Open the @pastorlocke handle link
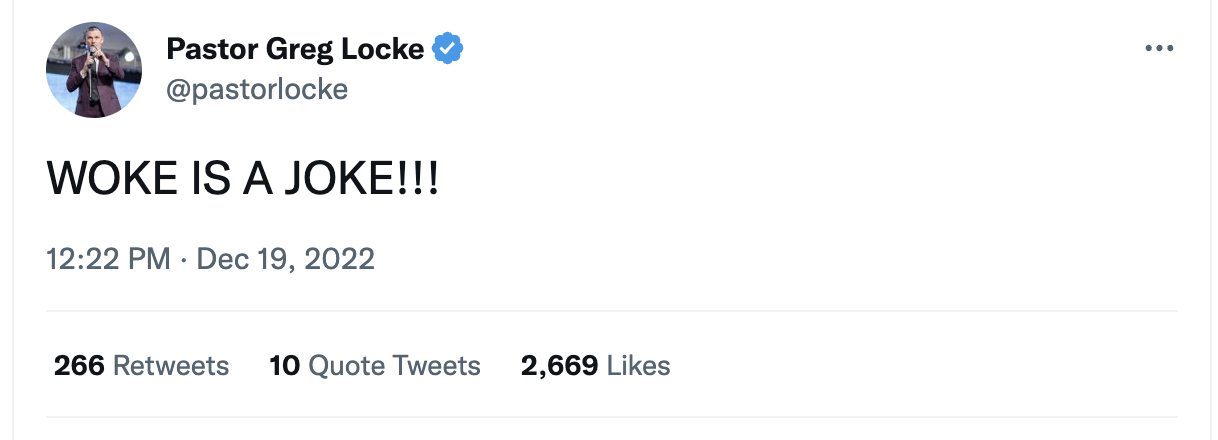The width and height of the screenshot is (1218, 440). coord(257,89)
